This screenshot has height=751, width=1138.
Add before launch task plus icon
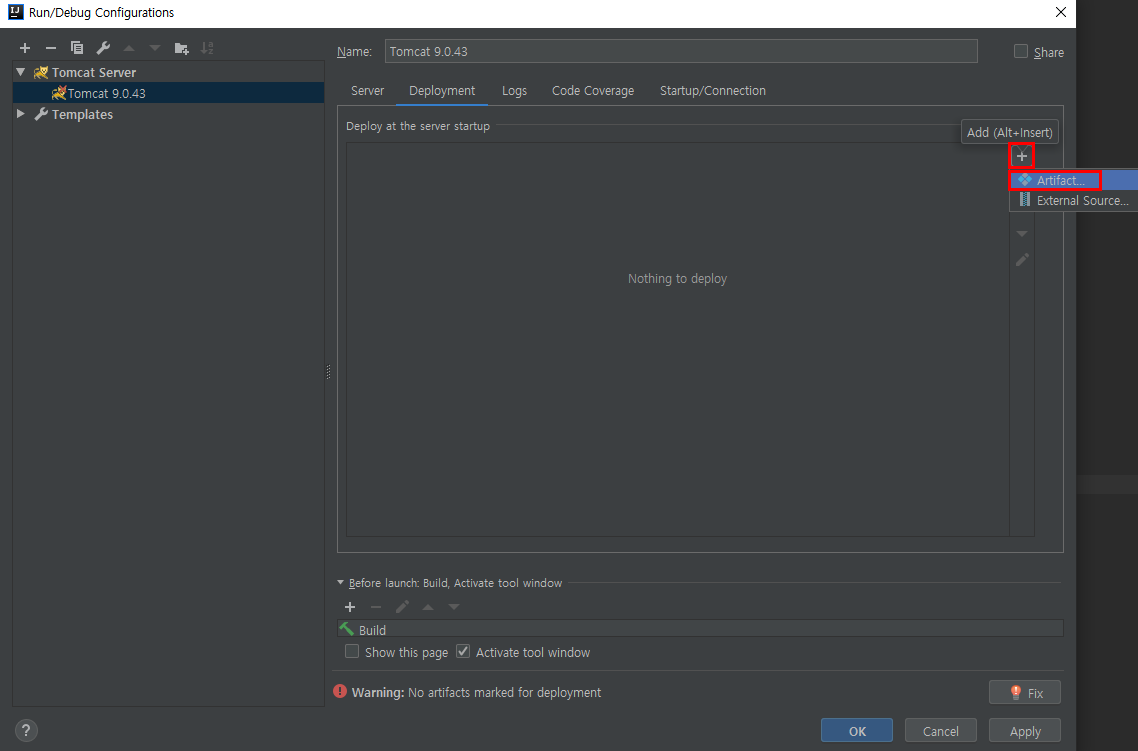[350, 607]
